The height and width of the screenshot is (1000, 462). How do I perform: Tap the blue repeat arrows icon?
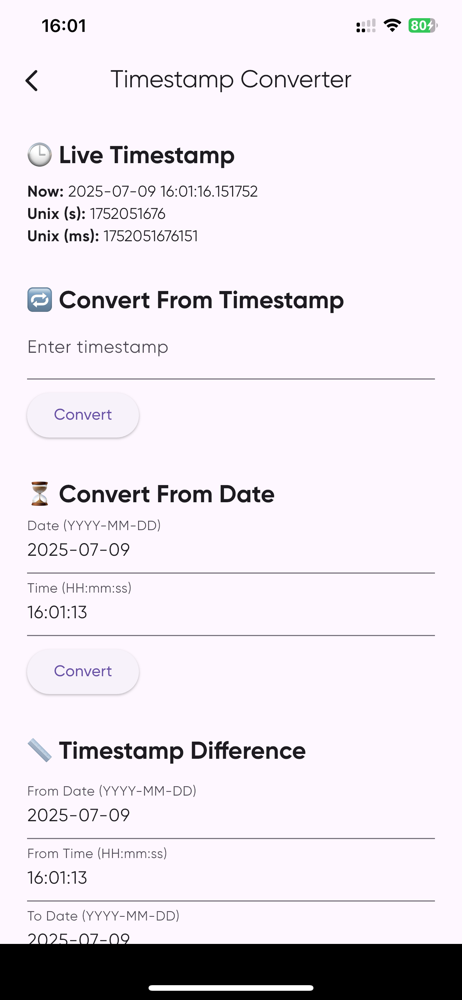pos(40,300)
